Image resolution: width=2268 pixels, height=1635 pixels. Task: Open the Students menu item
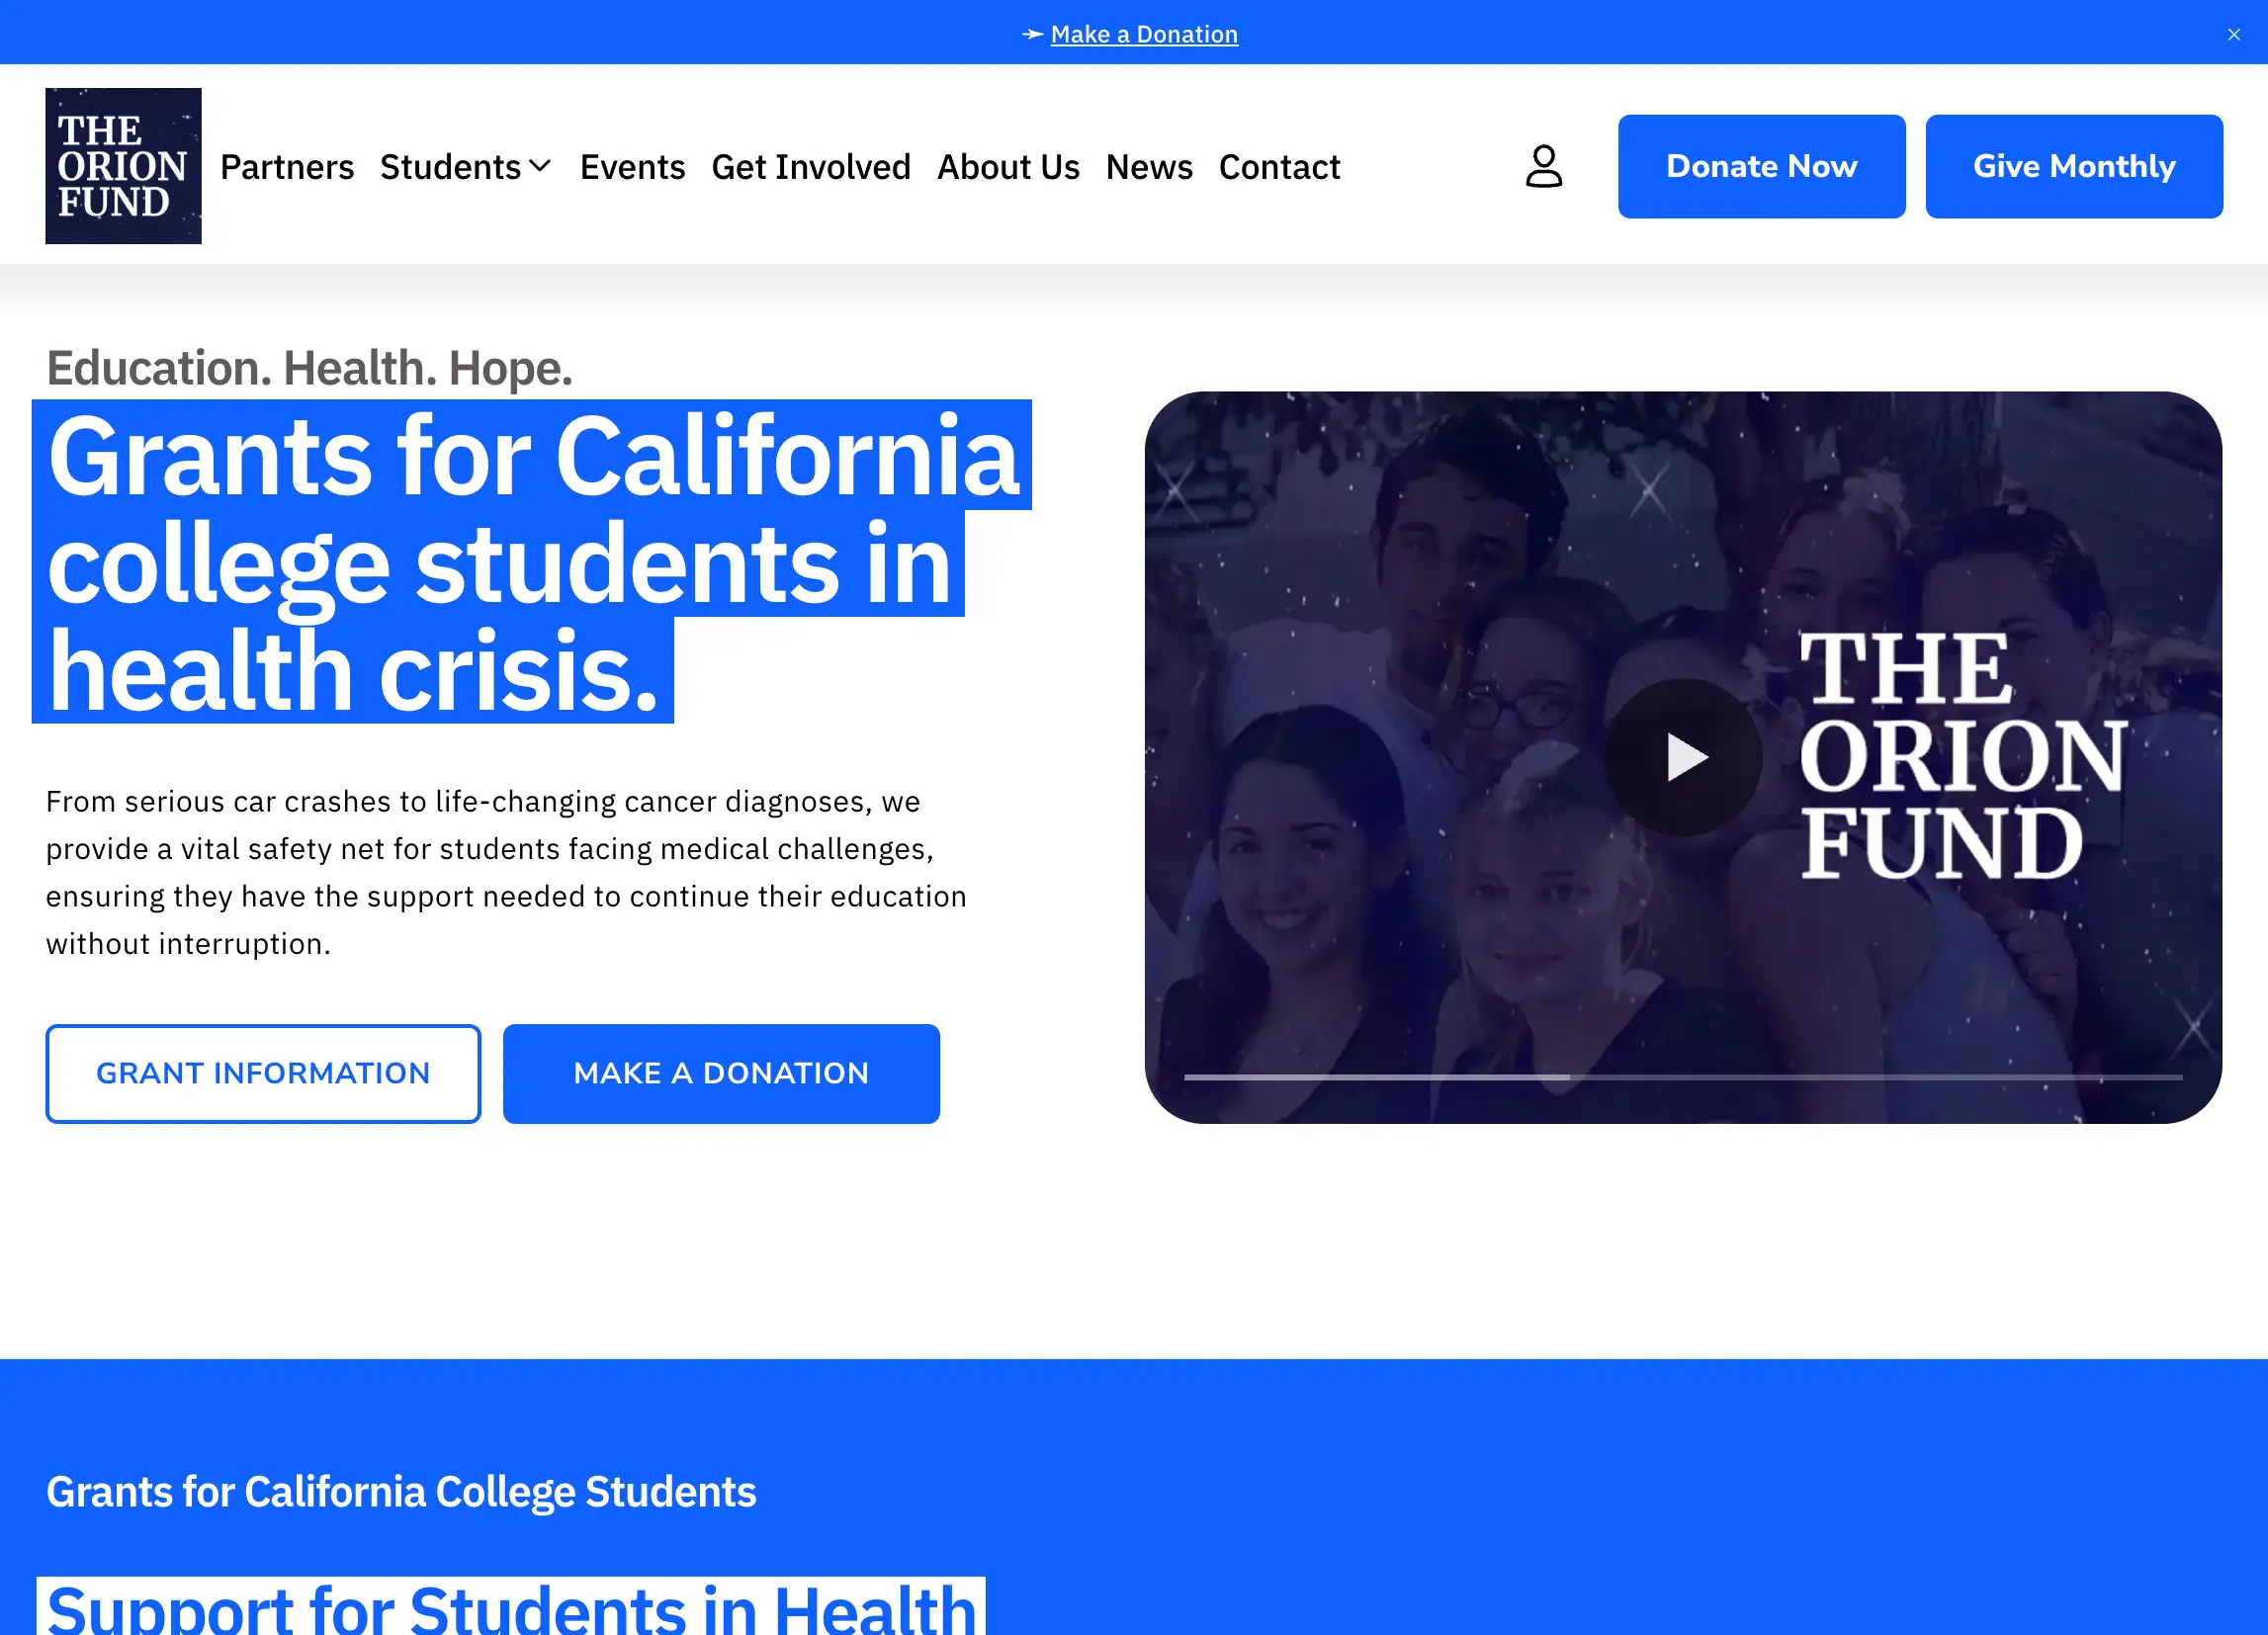tap(450, 167)
